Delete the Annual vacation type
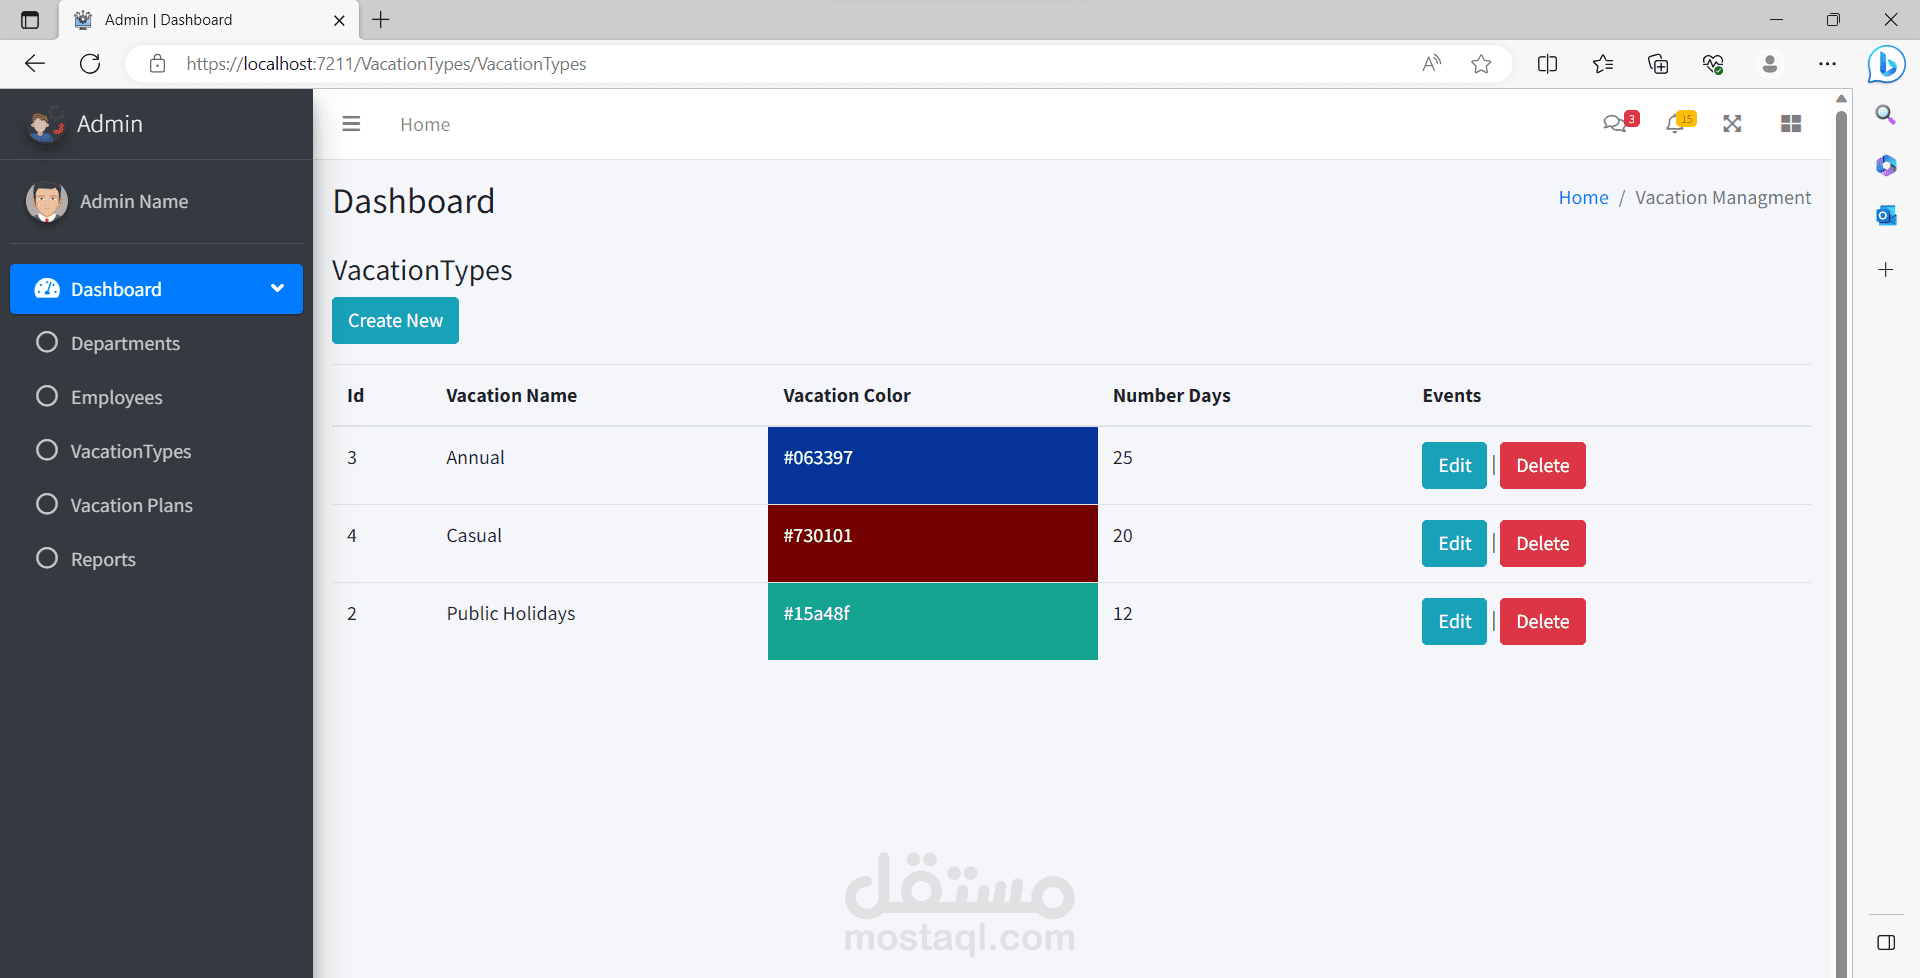This screenshot has width=1920, height=978. [x=1542, y=465]
